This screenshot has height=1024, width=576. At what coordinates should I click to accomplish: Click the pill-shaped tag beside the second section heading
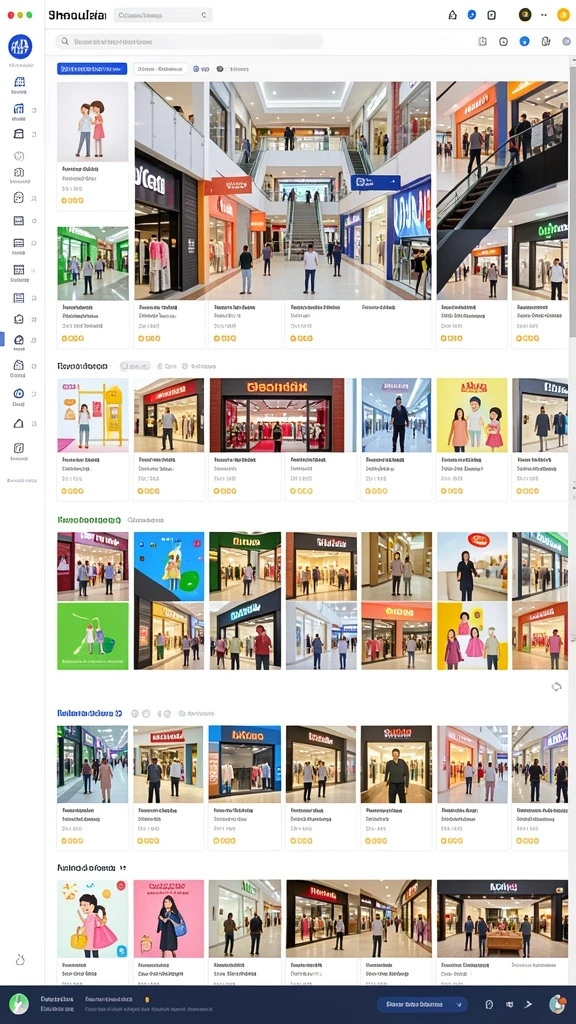(x=135, y=366)
